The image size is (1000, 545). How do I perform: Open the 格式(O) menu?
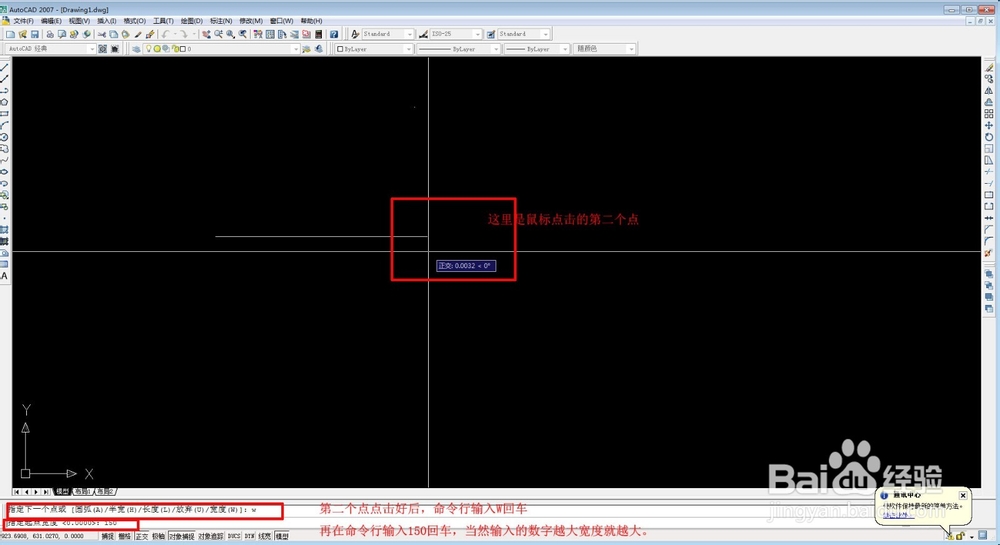coord(134,20)
